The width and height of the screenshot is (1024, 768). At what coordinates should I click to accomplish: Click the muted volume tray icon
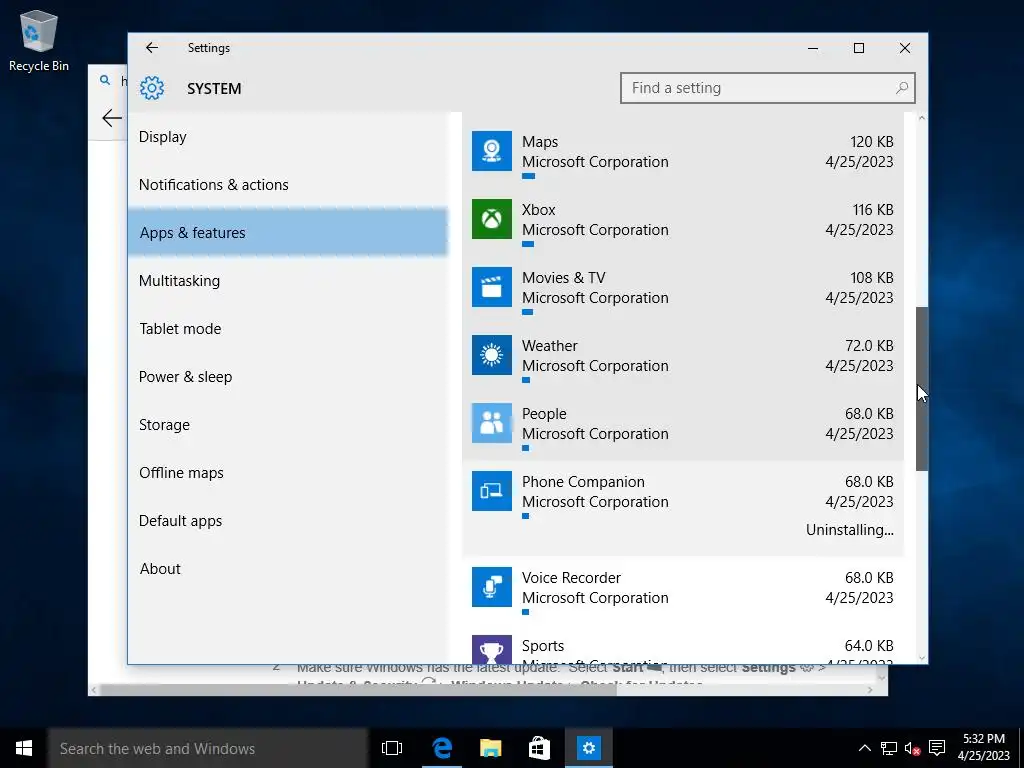[912, 748]
